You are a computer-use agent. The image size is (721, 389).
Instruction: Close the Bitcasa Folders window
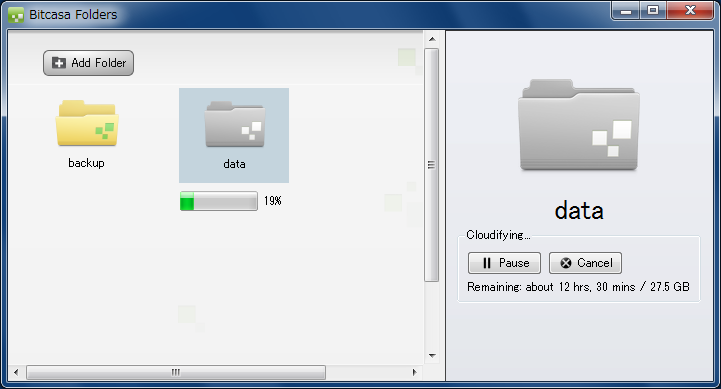point(690,11)
